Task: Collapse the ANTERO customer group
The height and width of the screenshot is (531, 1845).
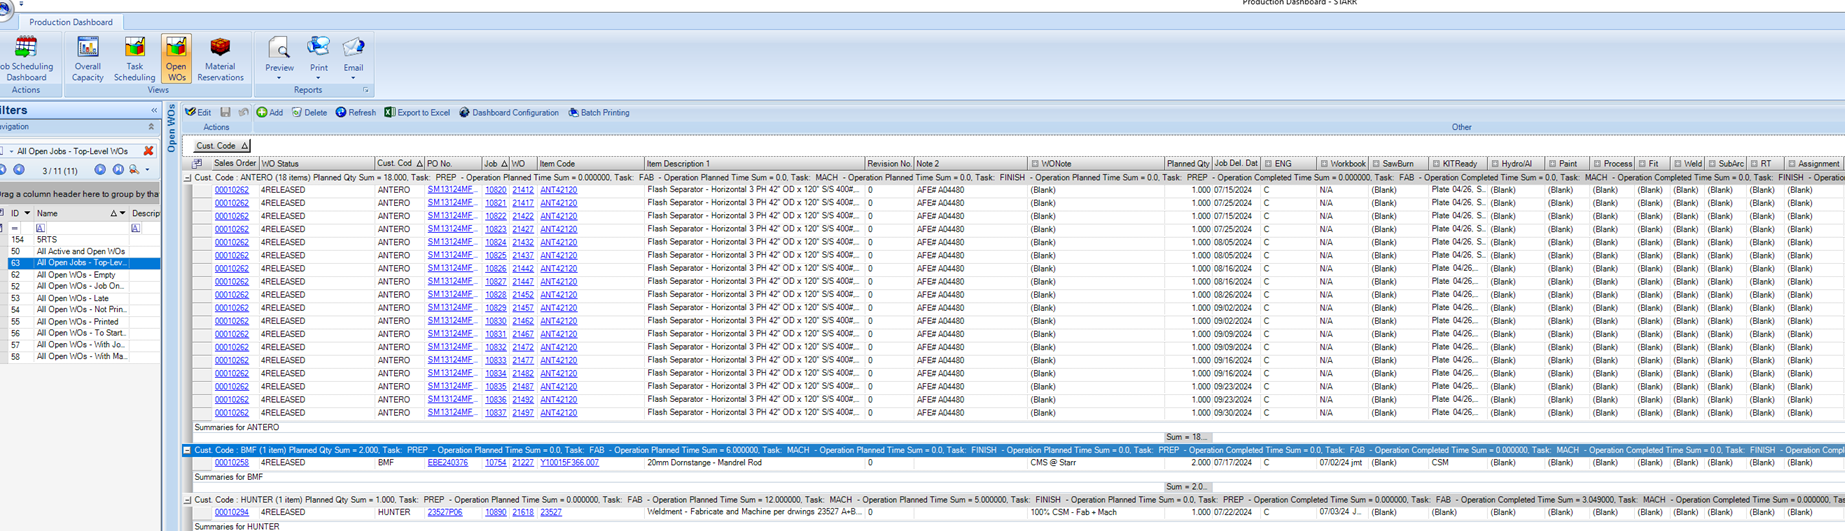Action: (187, 178)
